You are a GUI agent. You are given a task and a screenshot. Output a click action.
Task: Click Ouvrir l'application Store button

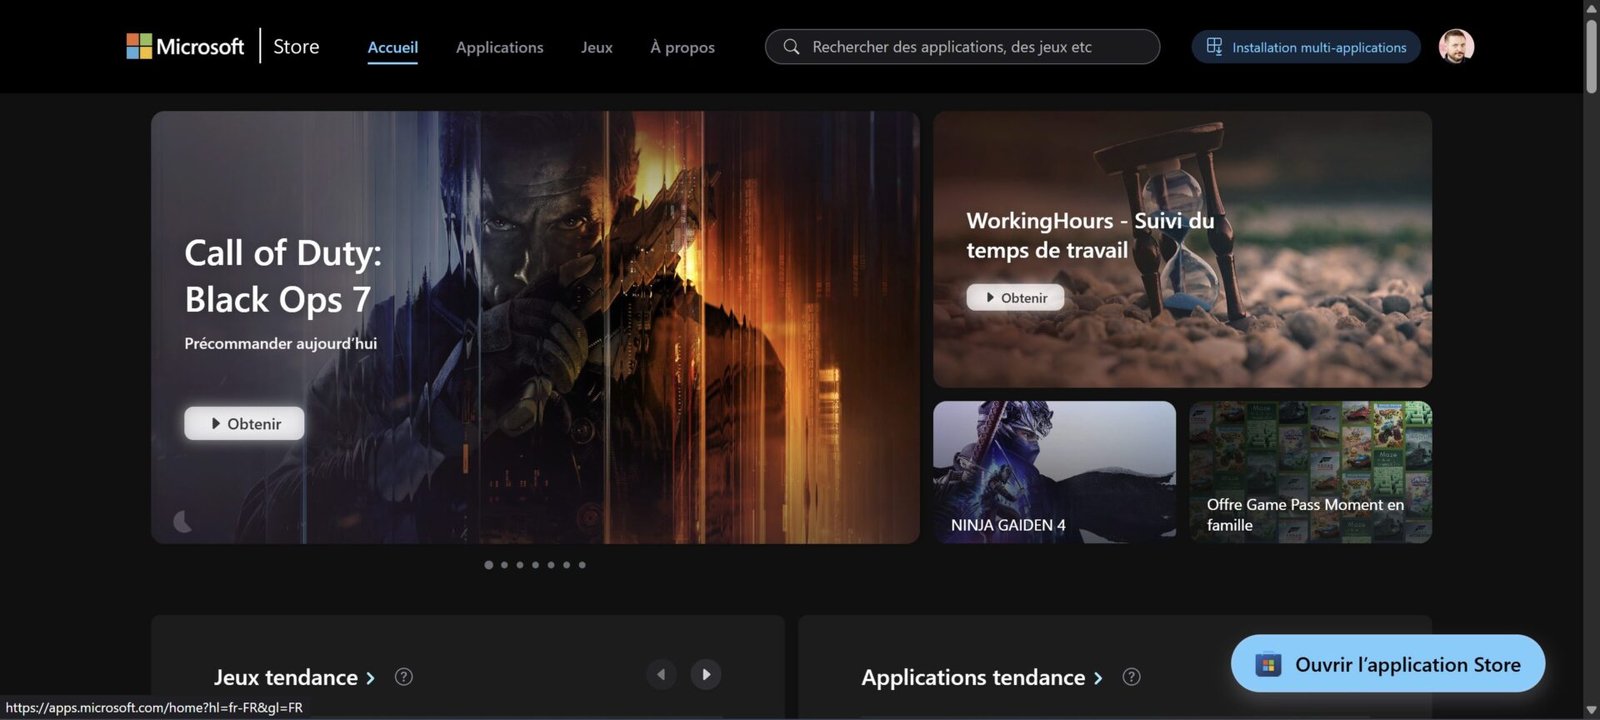[x=1387, y=664]
